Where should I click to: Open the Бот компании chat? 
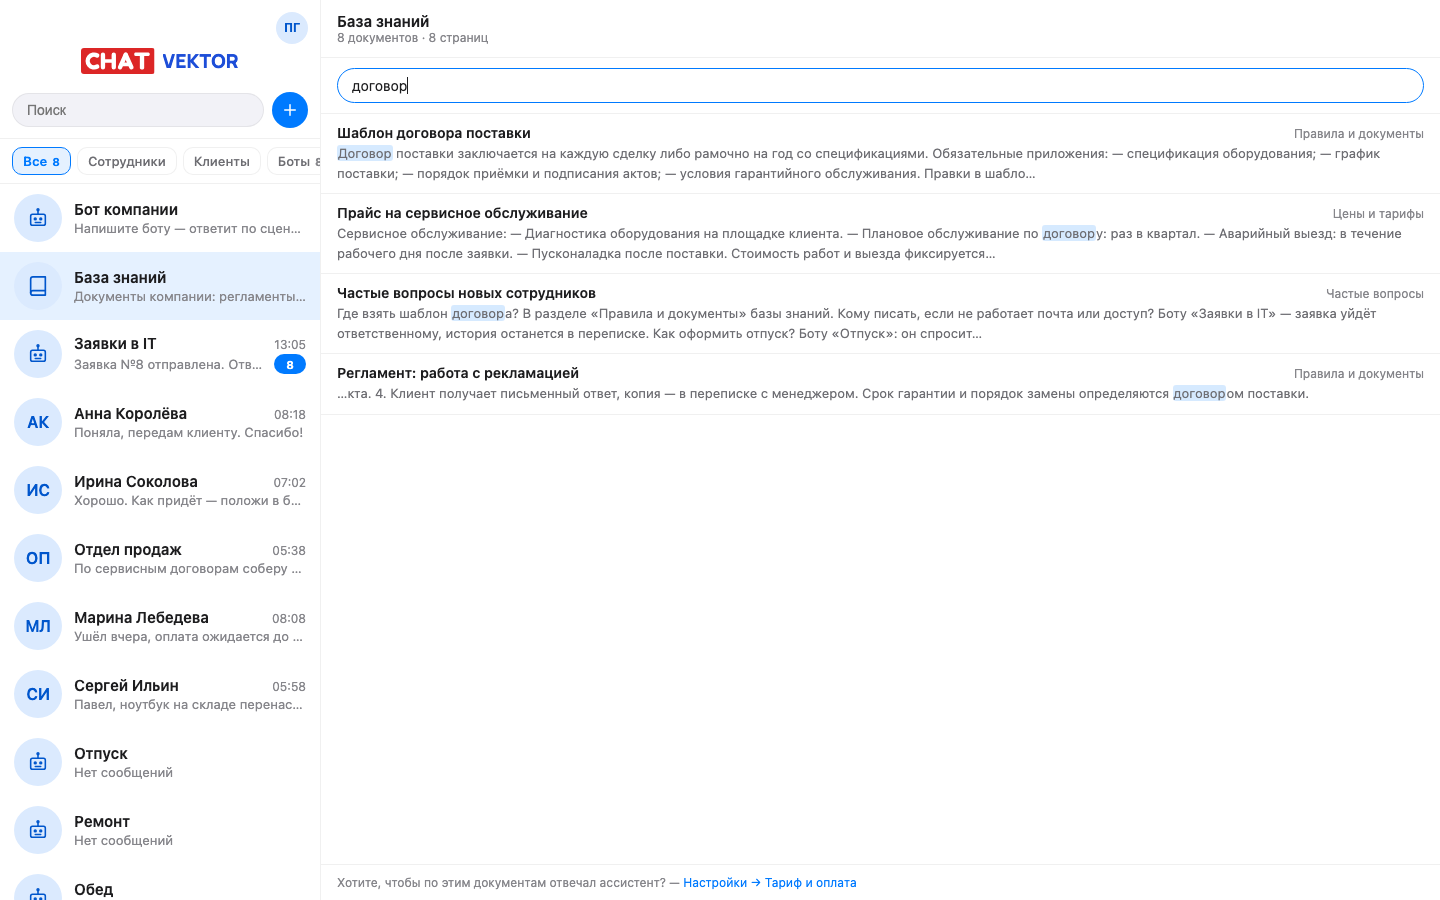[x=160, y=218]
